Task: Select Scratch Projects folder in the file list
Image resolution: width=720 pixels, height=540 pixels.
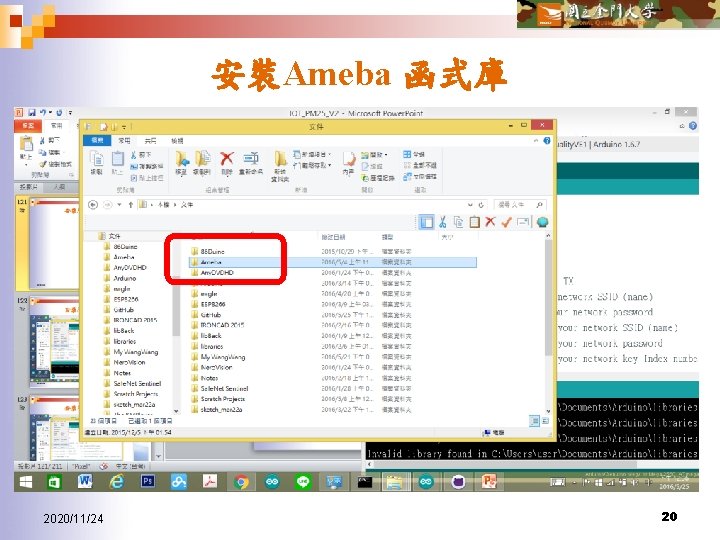Action: pyautogui.click(x=218, y=399)
